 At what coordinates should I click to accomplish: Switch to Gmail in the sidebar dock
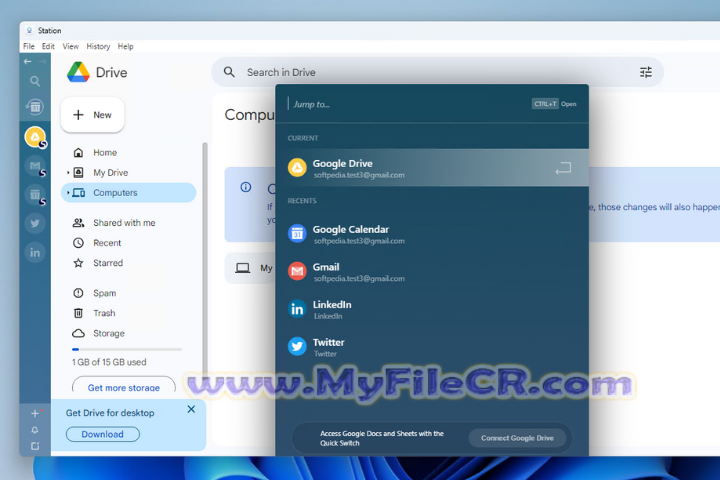click(x=35, y=166)
